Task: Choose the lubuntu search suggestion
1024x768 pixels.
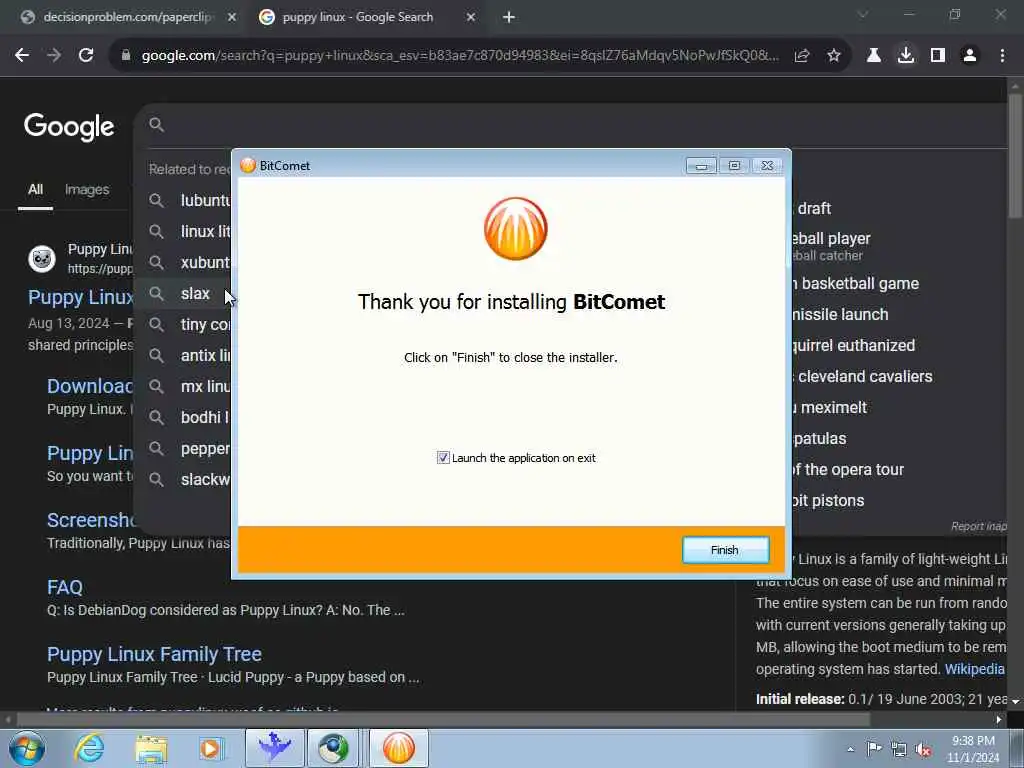Action: pos(183,200)
